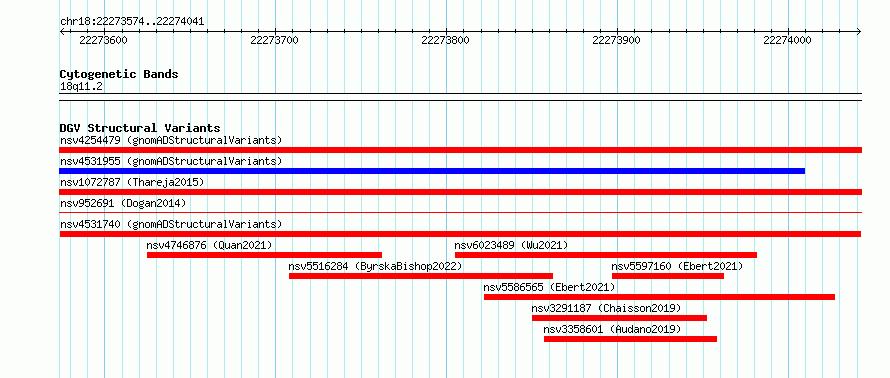The width and height of the screenshot is (890, 378).
Task: Click the red bar for nsv5586565
Action: [x=660, y=297]
